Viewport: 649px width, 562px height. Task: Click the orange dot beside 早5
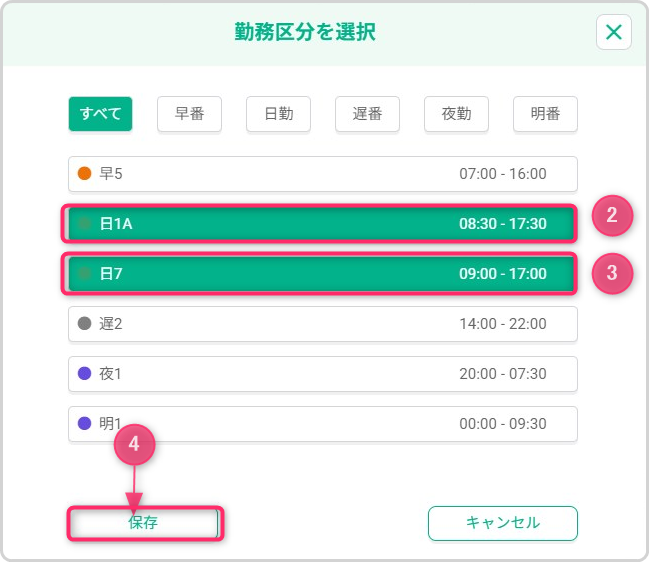[85, 174]
